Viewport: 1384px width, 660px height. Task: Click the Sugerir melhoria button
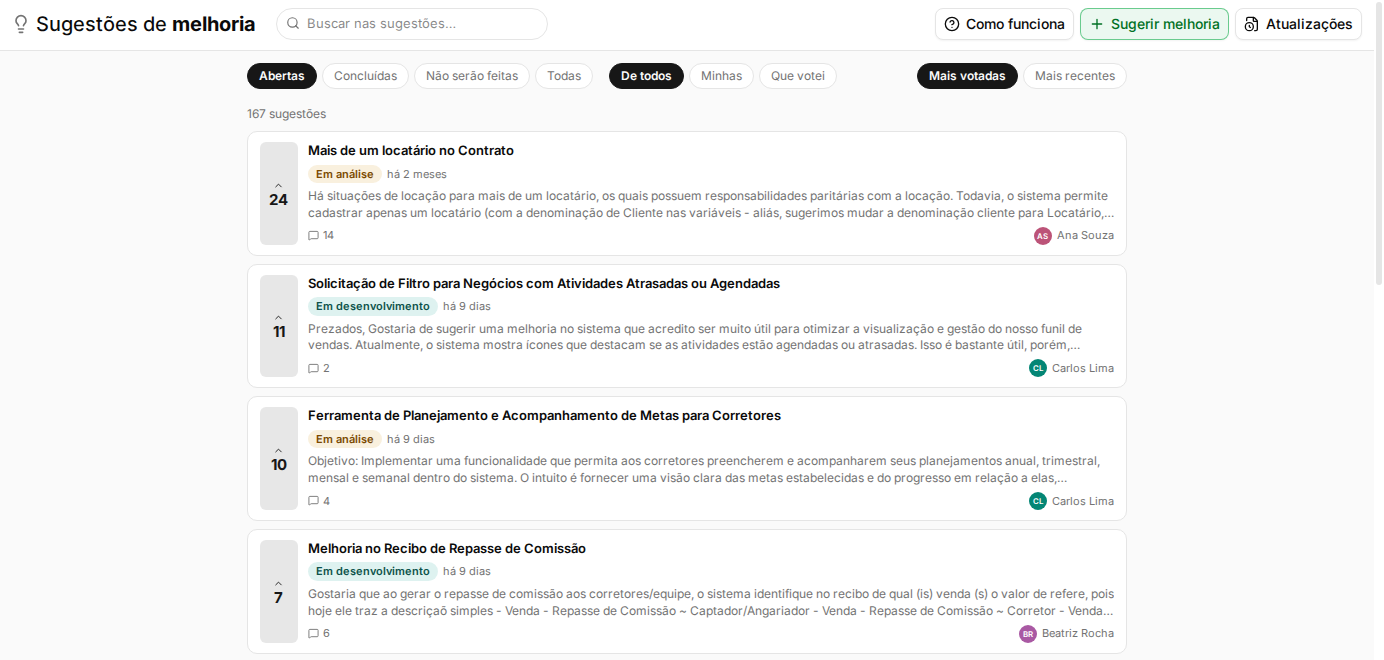pos(1154,24)
